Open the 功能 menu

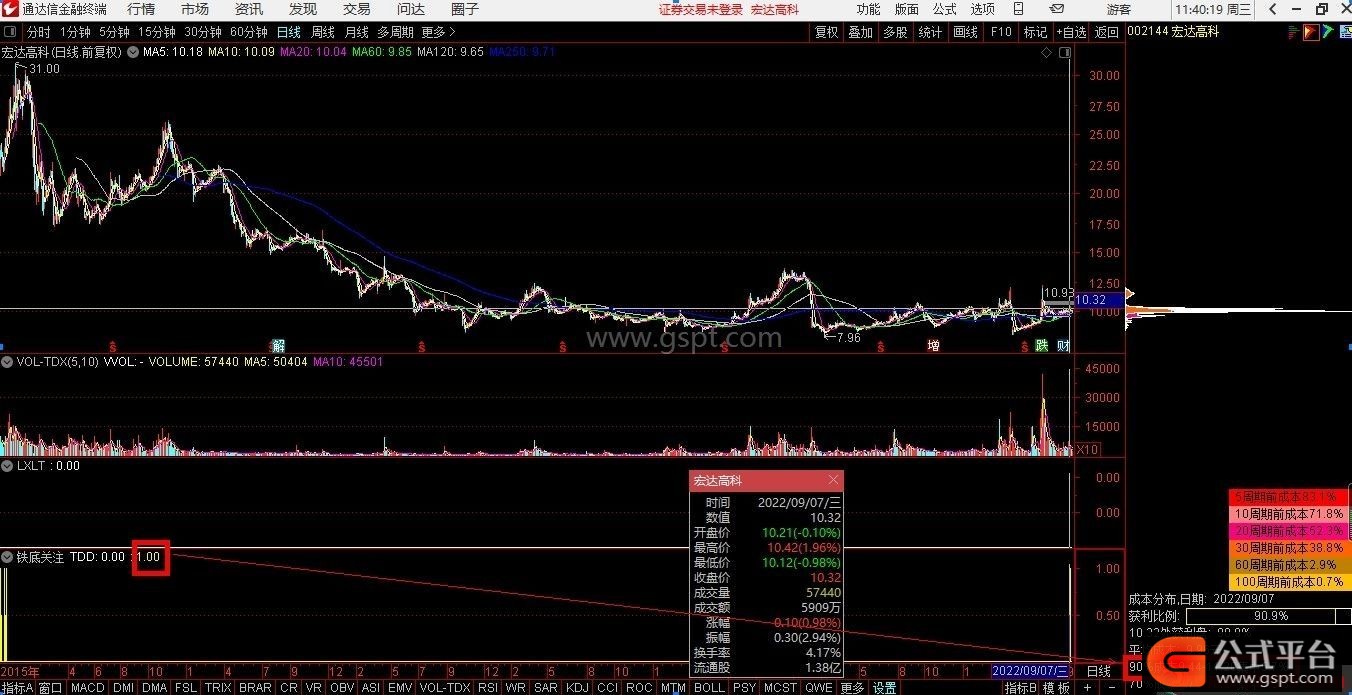868,9
